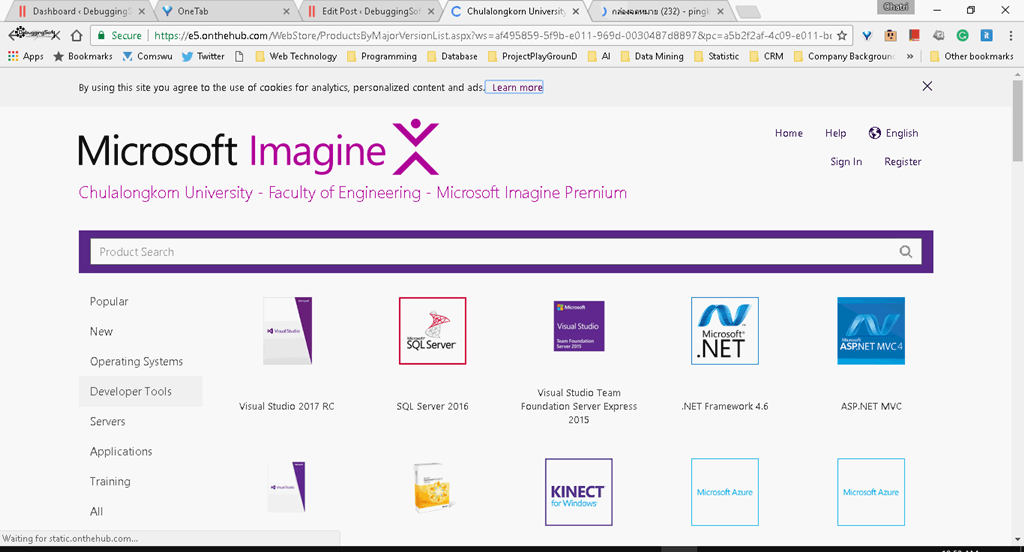Image resolution: width=1024 pixels, height=552 pixels.
Task: Switch to the Thai inbox (232) tab
Action: (x=661, y=11)
